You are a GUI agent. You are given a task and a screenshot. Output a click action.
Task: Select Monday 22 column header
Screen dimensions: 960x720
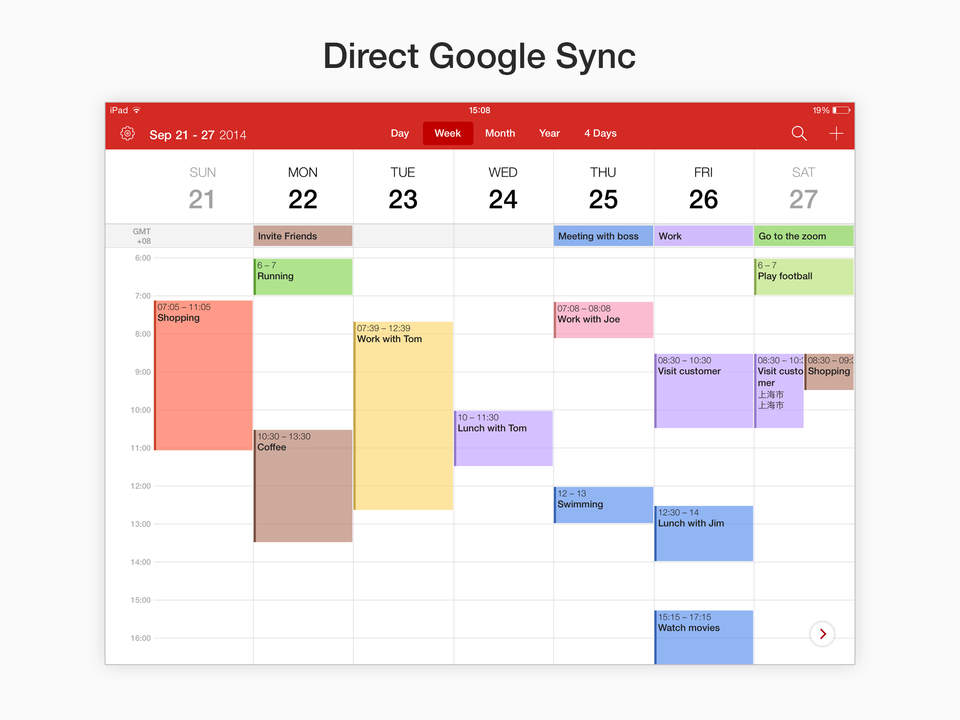point(302,188)
